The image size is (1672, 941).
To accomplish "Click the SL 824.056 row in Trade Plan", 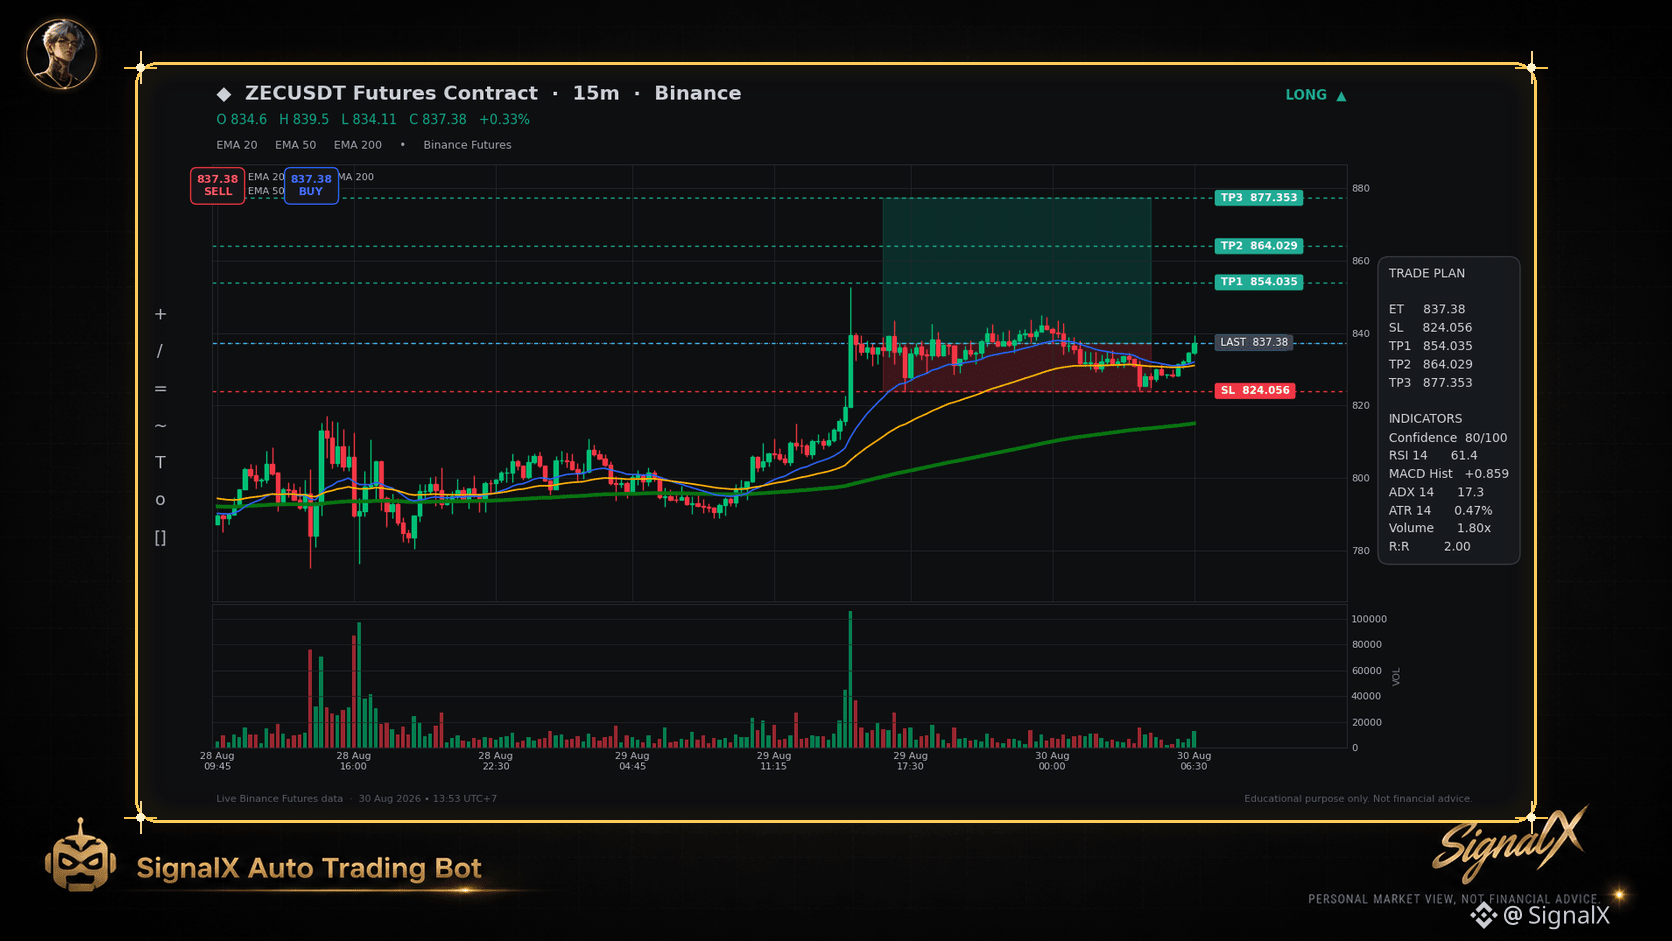I will tap(1430, 328).
